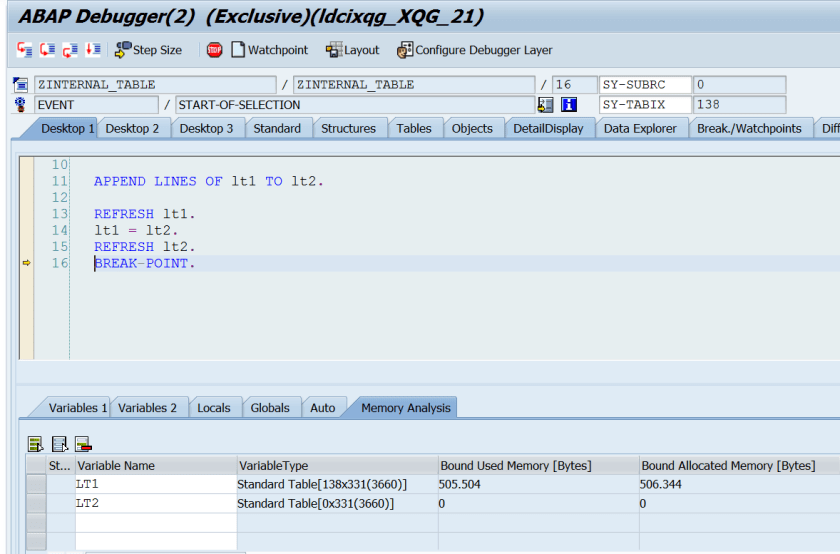Open the Step Size setting
The width and height of the screenshot is (840, 554).
[148, 50]
